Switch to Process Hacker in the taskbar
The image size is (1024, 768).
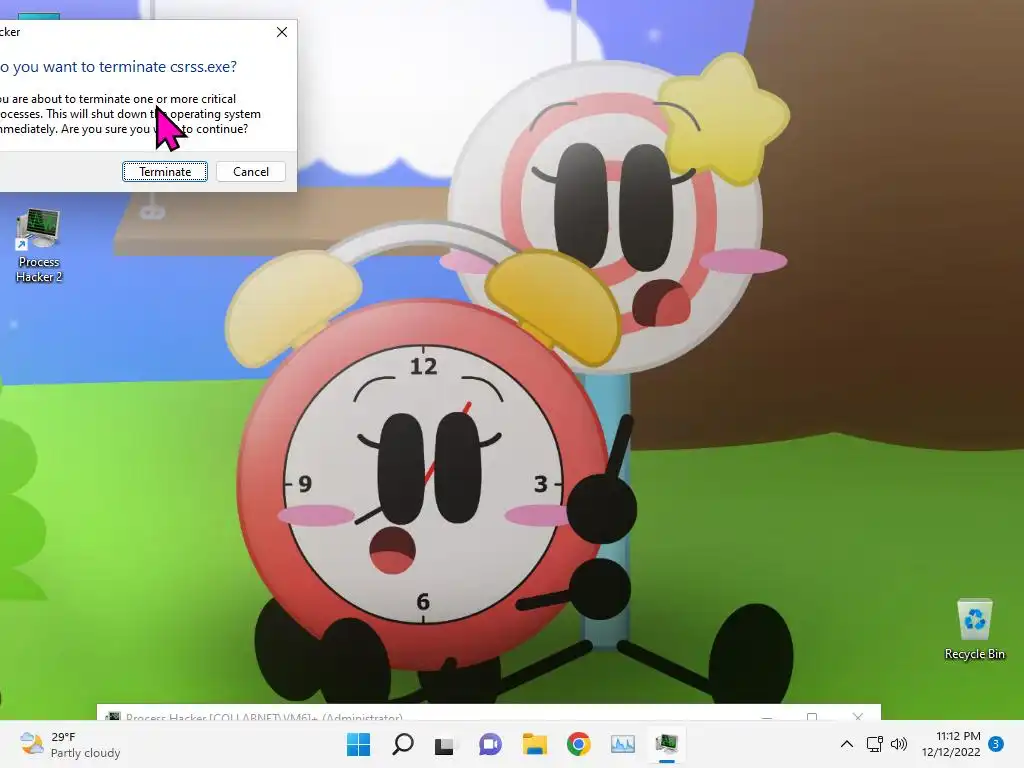[x=667, y=744]
